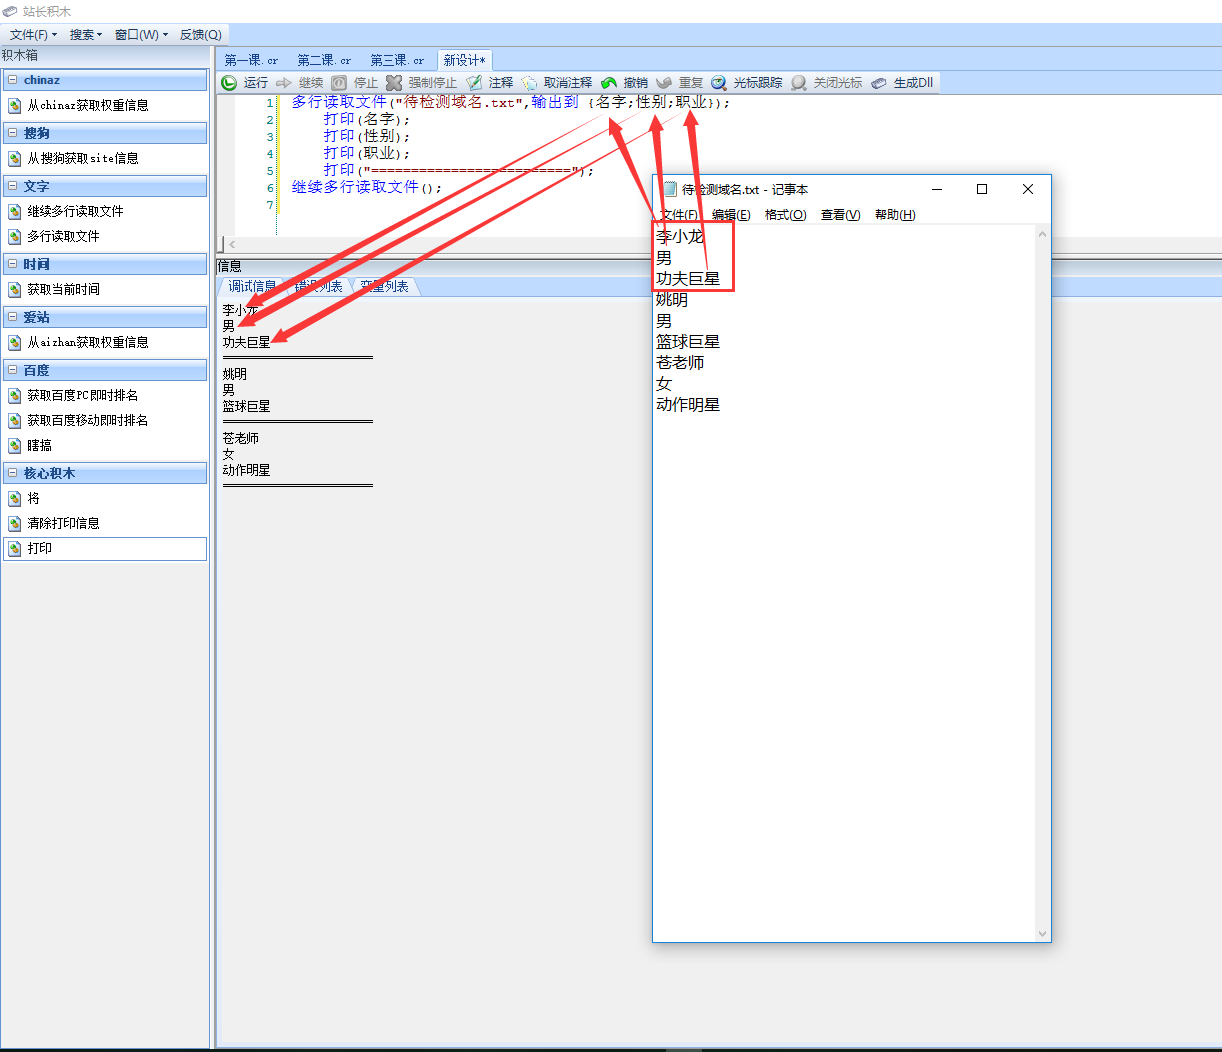Collapse the 核心积木 group
This screenshot has width=1222, height=1052.
point(12,474)
